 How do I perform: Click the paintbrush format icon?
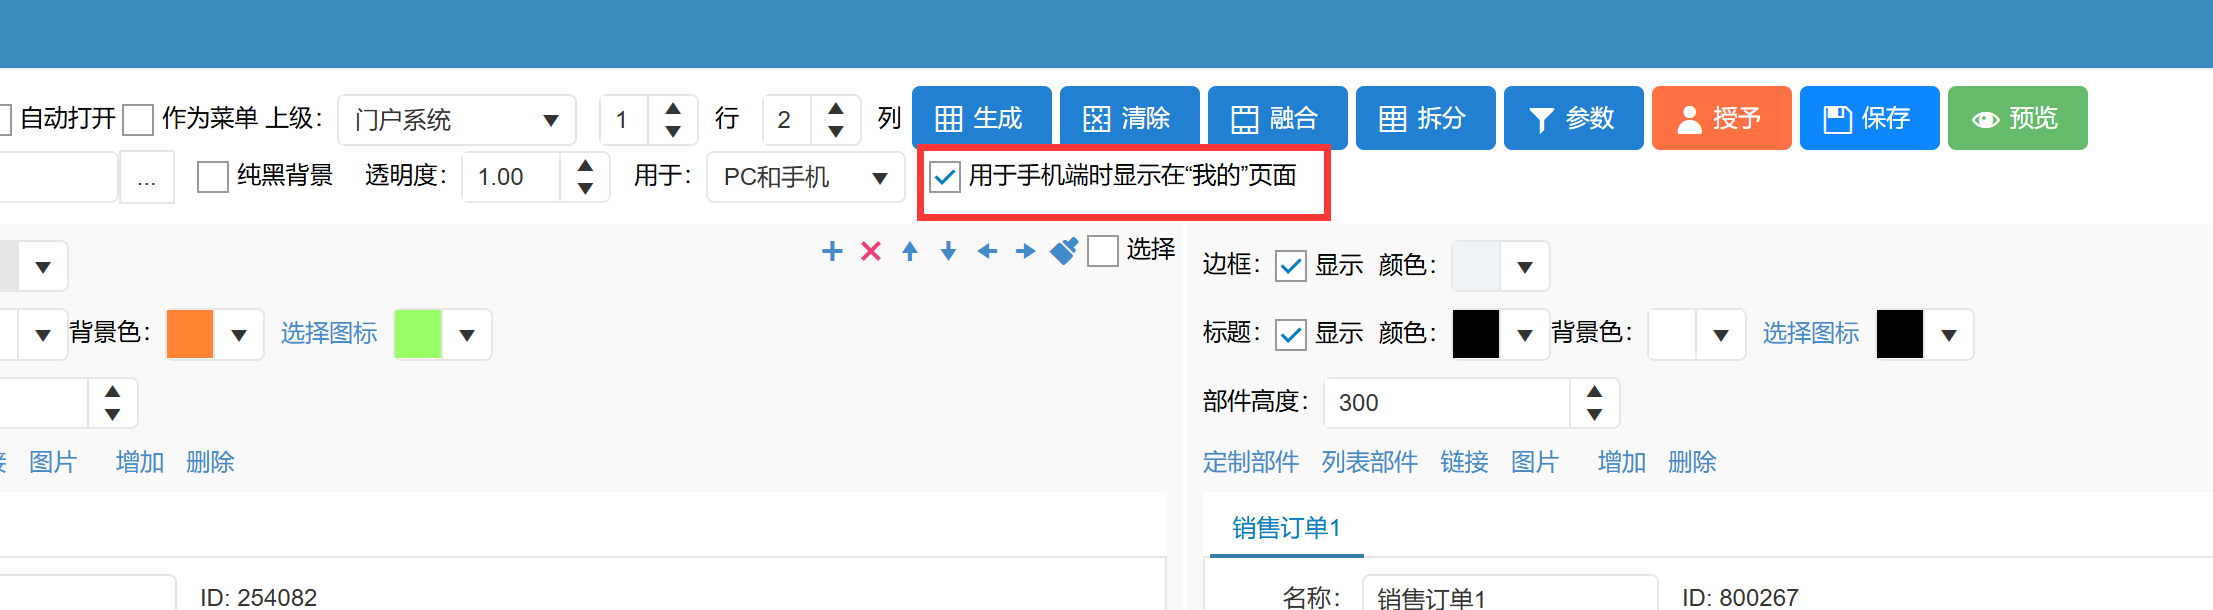coord(1064,251)
